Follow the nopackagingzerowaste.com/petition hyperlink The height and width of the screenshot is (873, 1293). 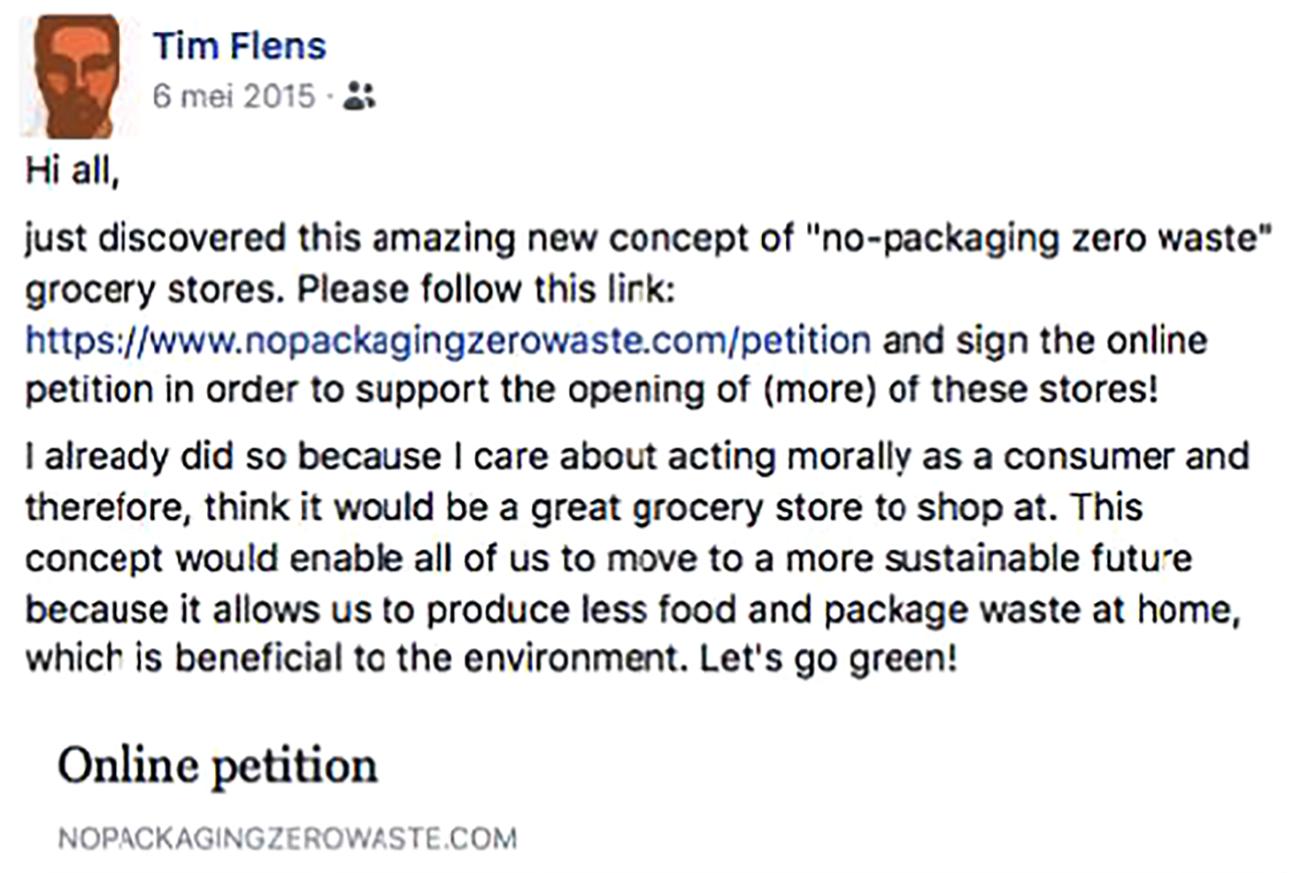pos(448,342)
